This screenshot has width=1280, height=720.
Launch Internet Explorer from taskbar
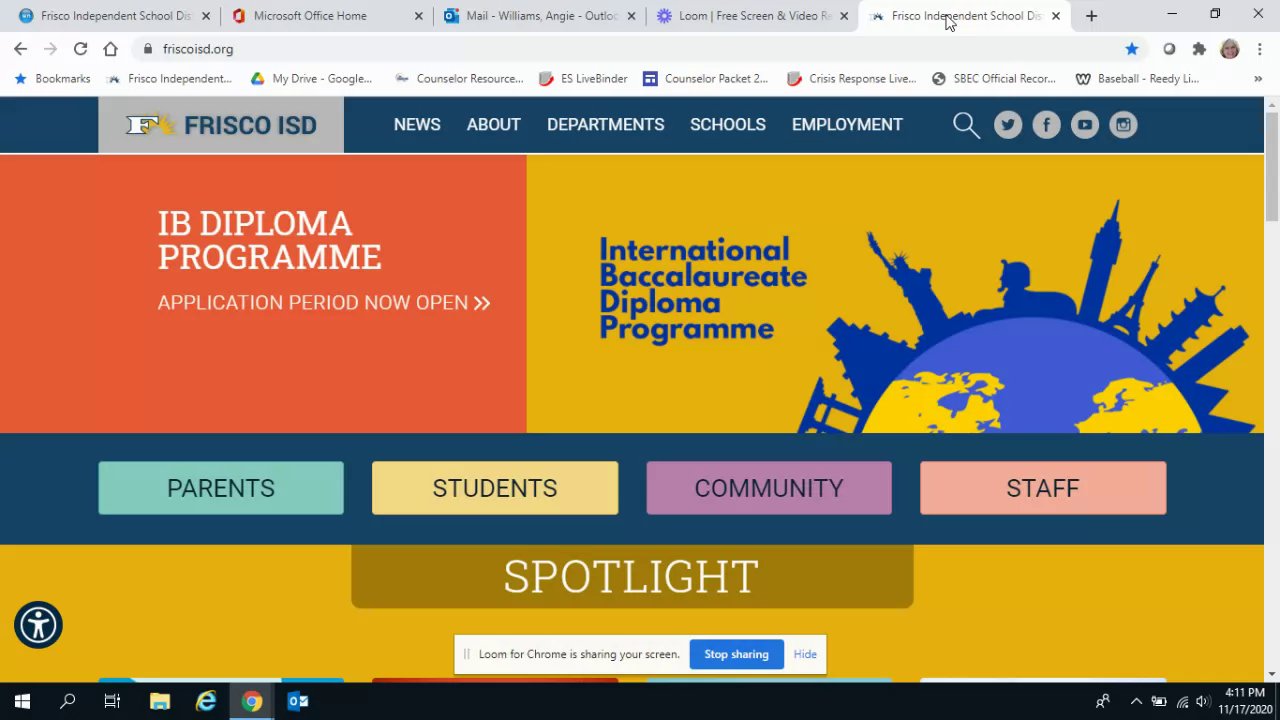click(x=206, y=701)
